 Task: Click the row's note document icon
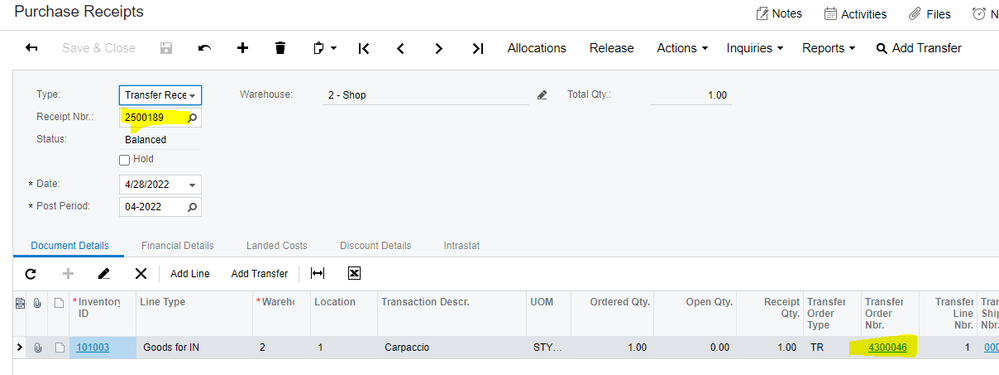[59, 348]
